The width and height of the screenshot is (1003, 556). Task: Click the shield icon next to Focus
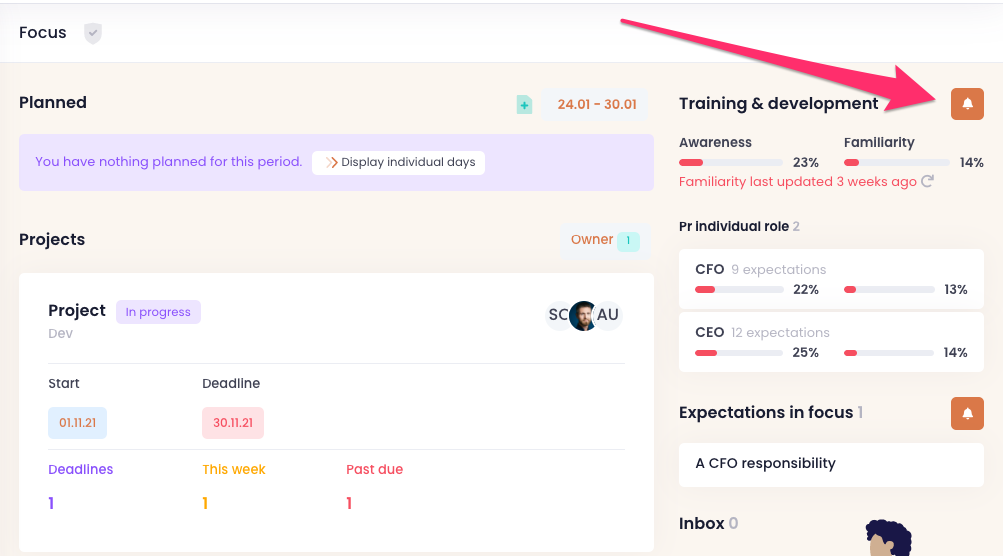tap(93, 33)
